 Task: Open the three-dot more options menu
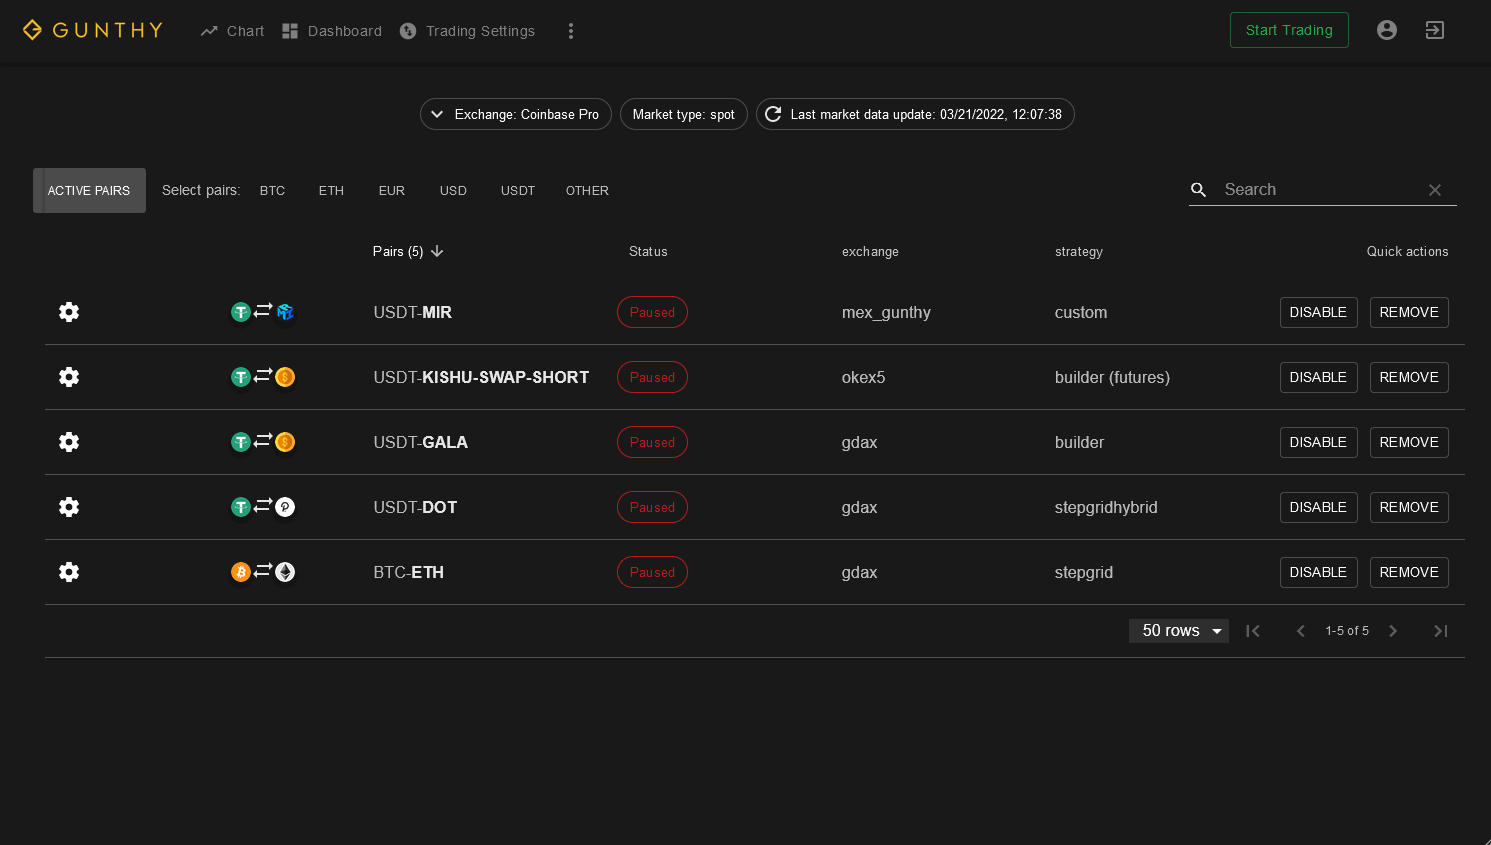point(571,31)
